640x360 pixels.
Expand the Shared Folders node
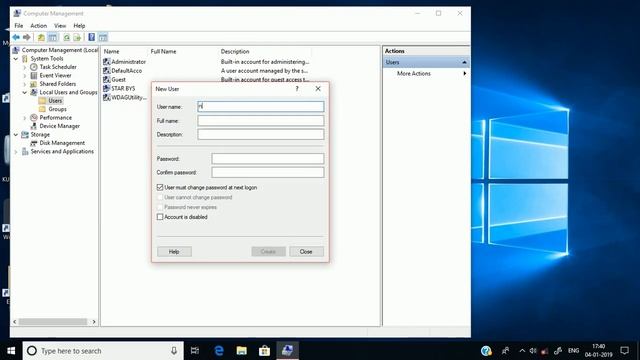24,84
